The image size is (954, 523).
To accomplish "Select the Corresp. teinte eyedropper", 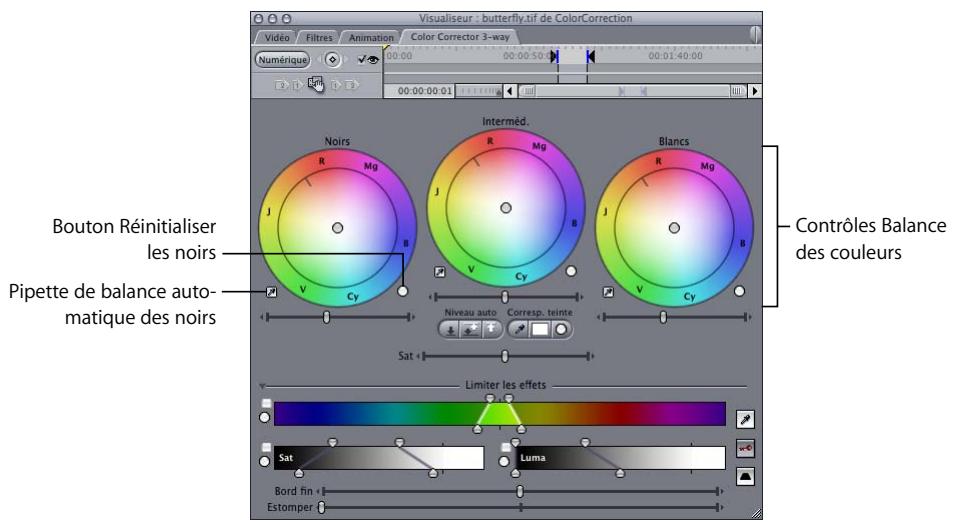I will (519, 330).
